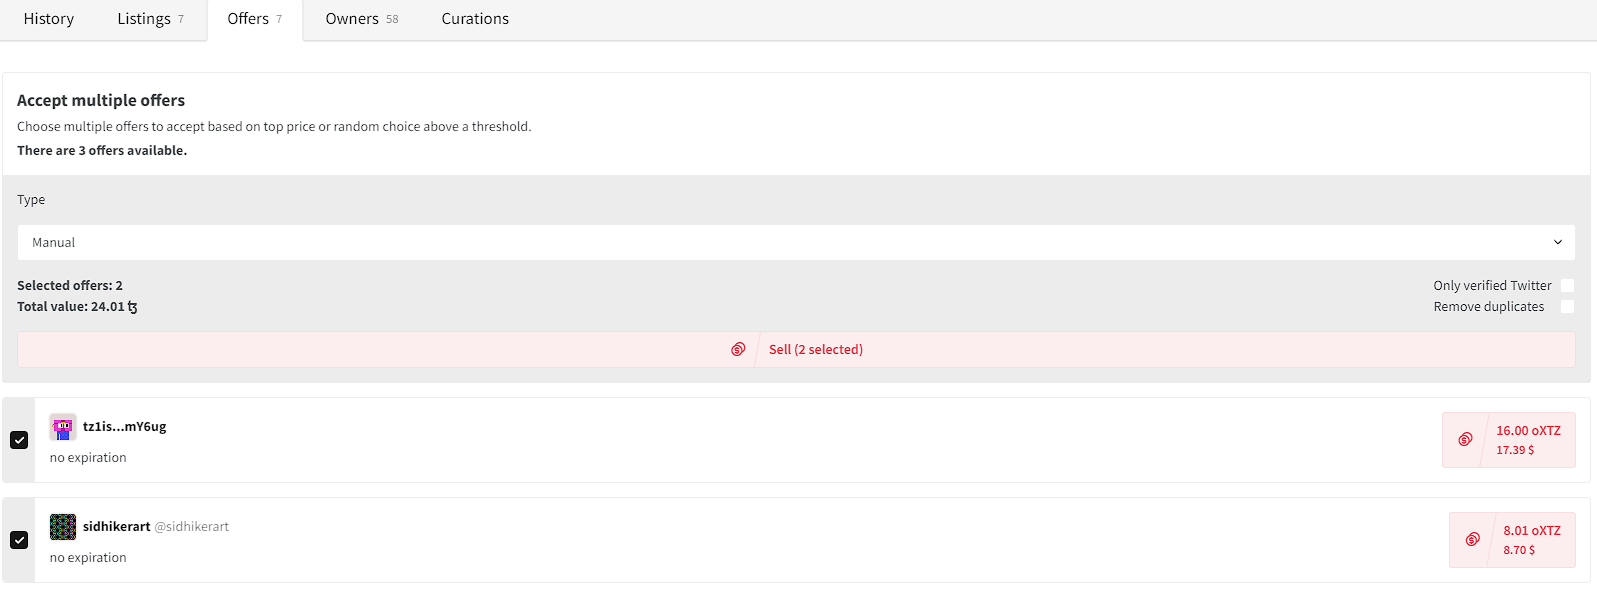Switch to the Owners tab
The width and height of the screenshot is (1597, 595).
pyautogui.click(x=361, y=19)
